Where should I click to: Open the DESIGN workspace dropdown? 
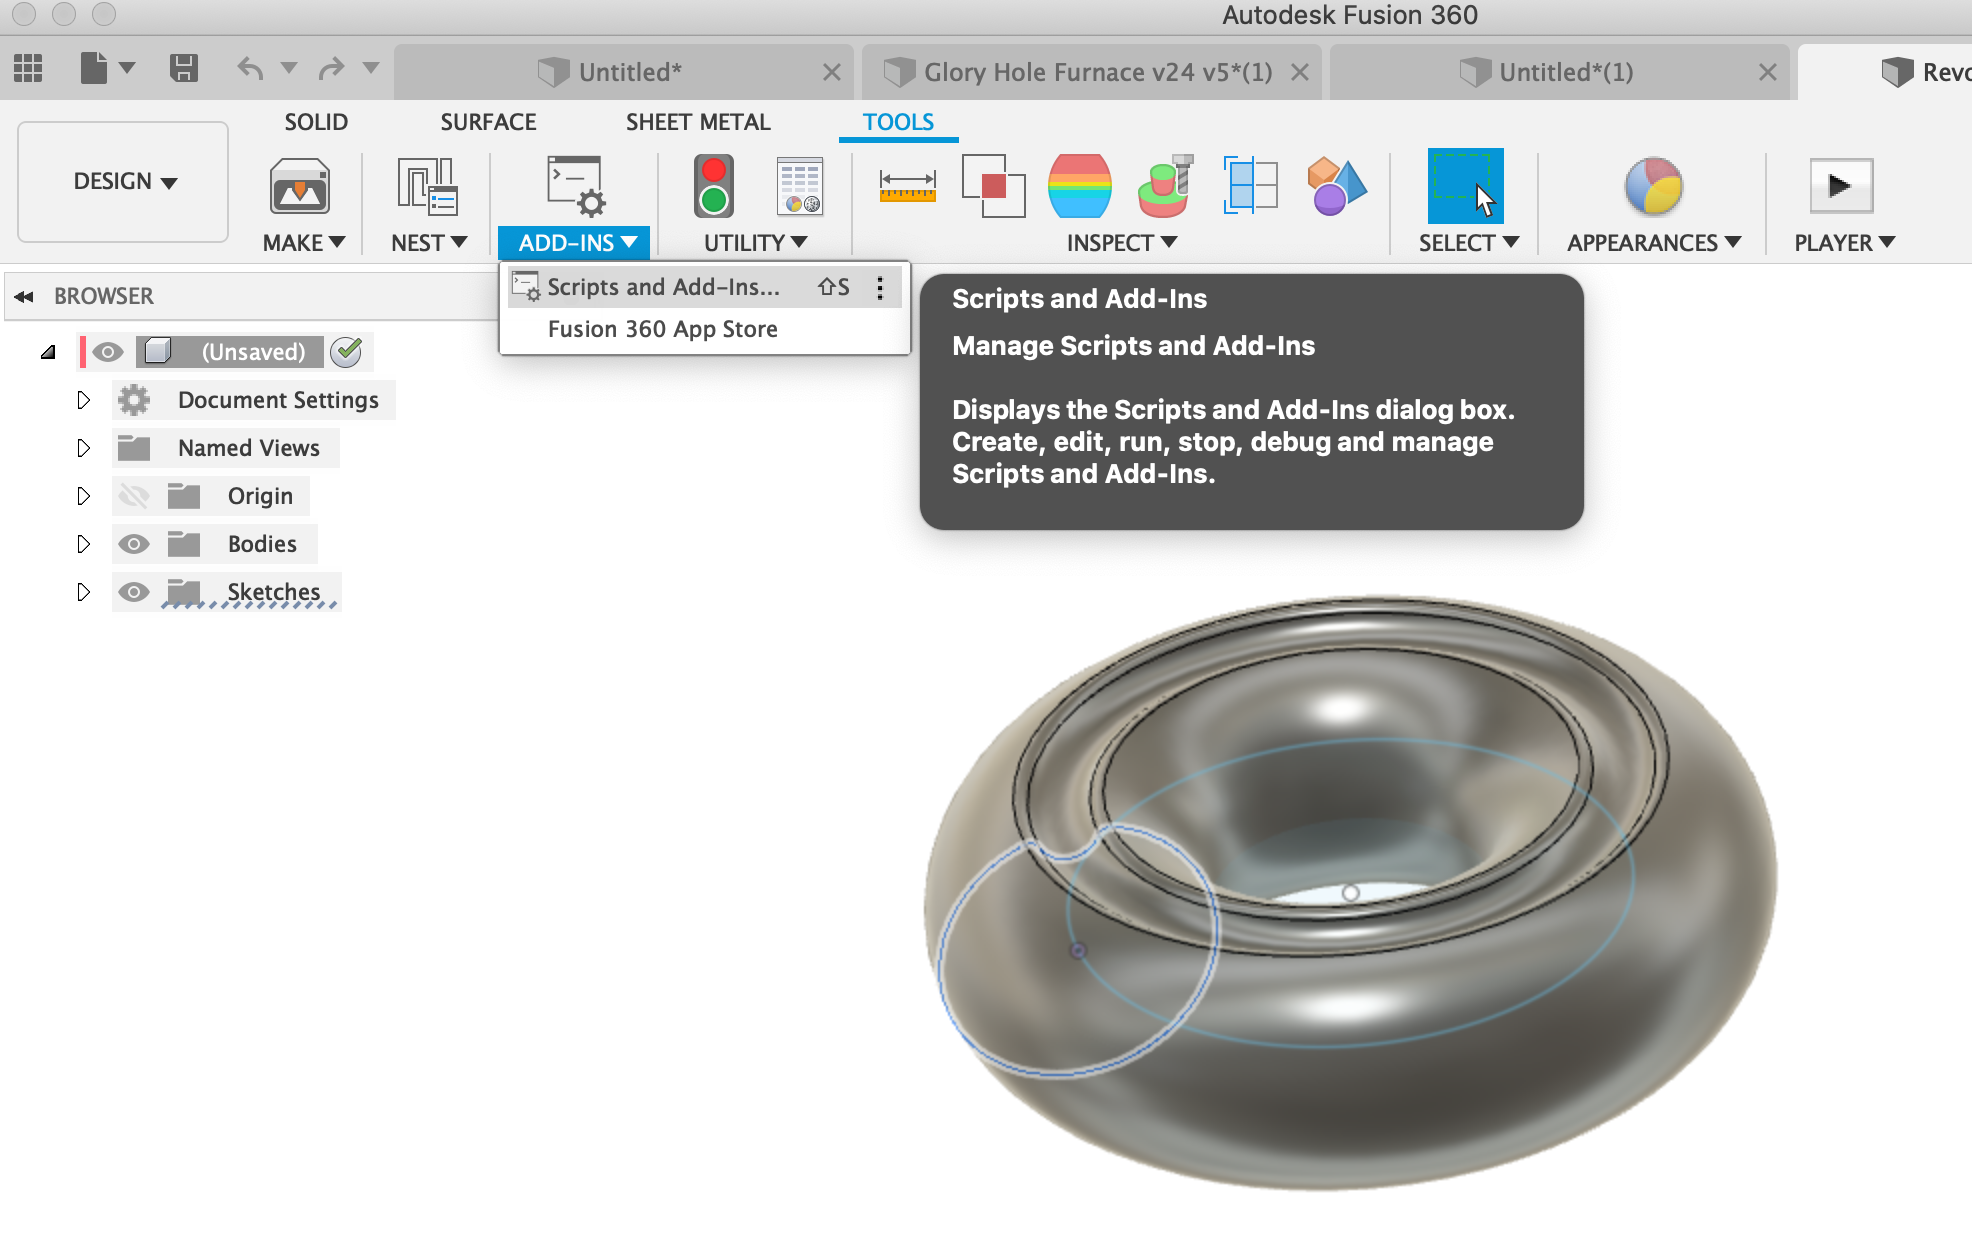tap(122, 182)
